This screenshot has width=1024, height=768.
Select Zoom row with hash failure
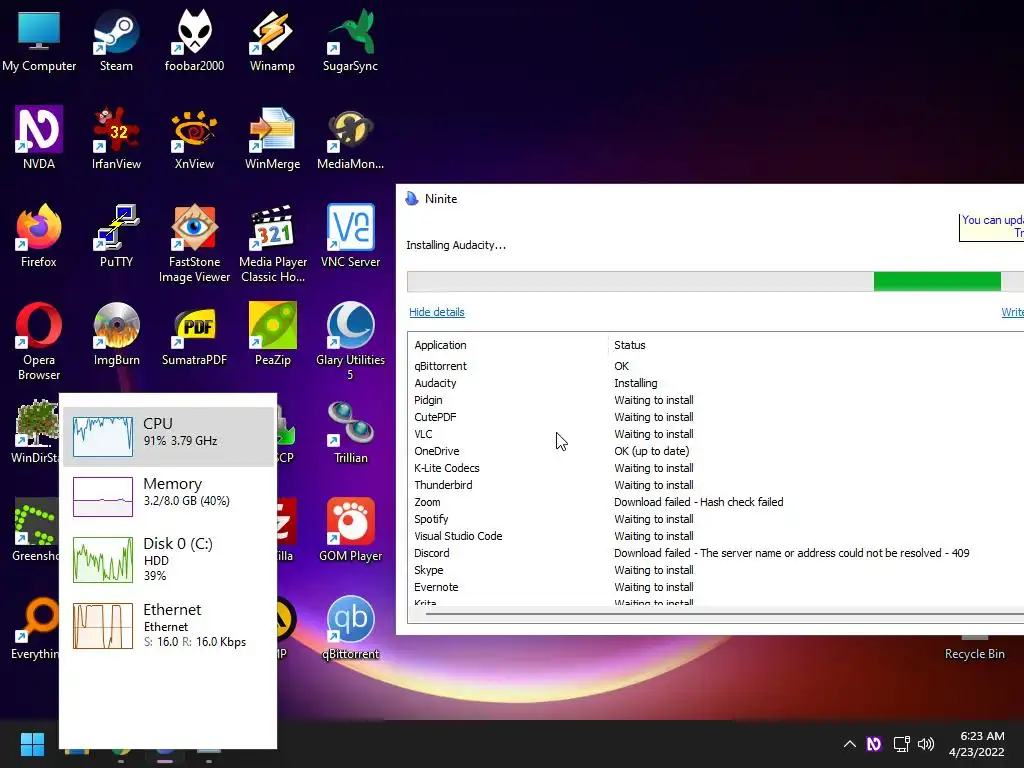716,502
